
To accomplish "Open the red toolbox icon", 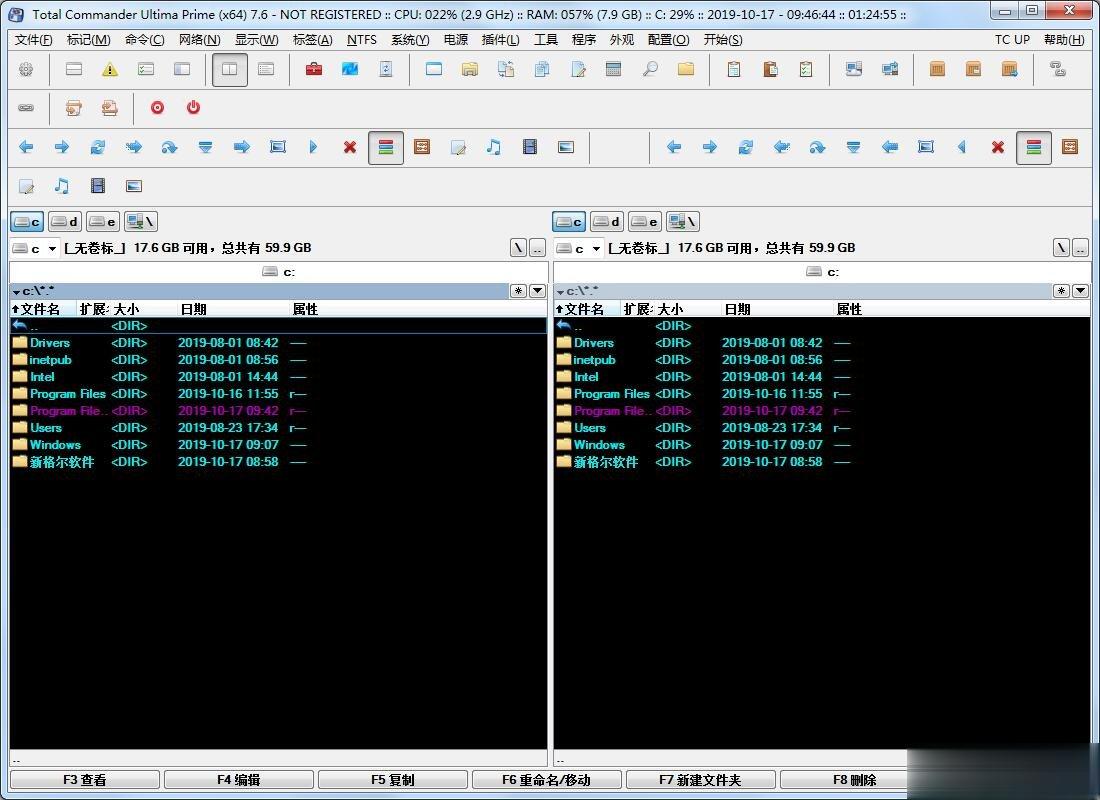I will click(x=314, y=69).
